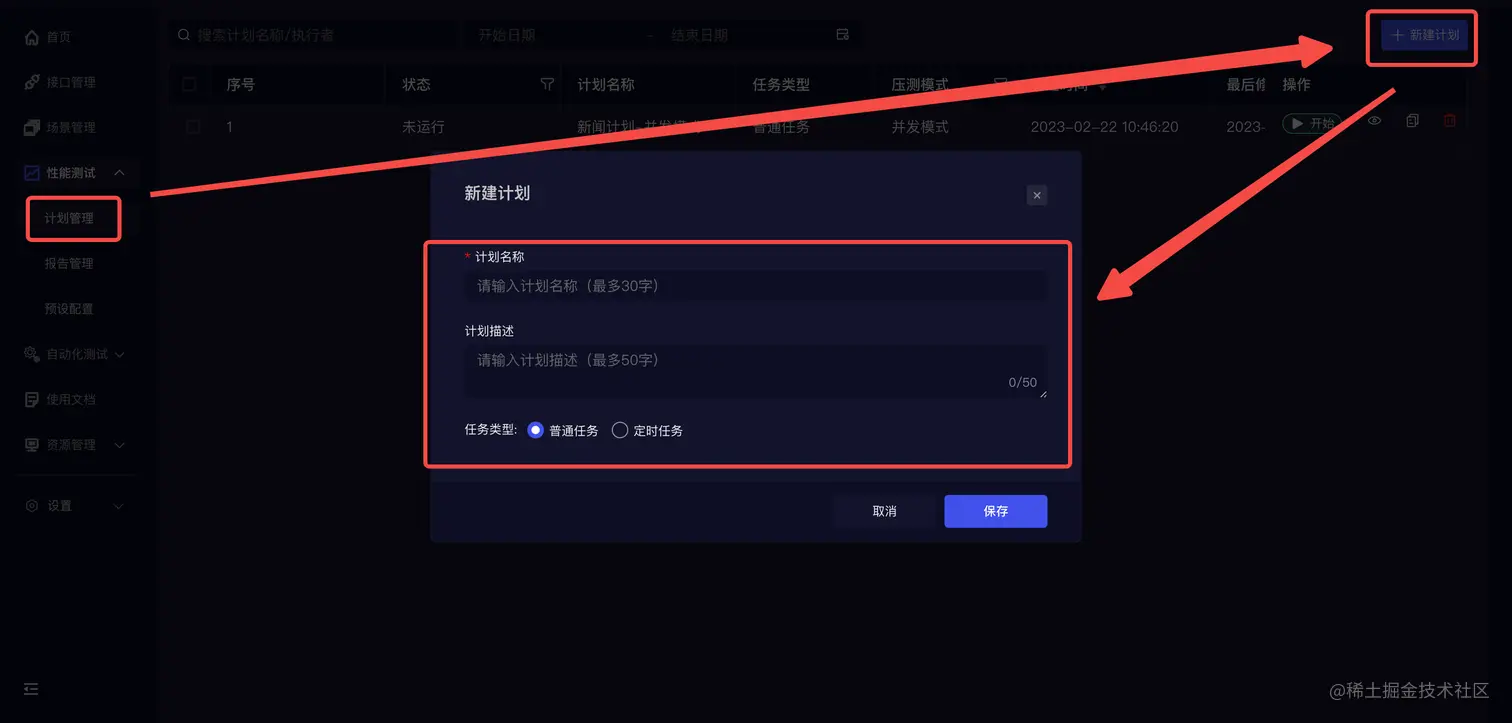Click the 接口管理 sidebar icon
1512x723 pixels.
pyautogui.click(x=32, y=82)
